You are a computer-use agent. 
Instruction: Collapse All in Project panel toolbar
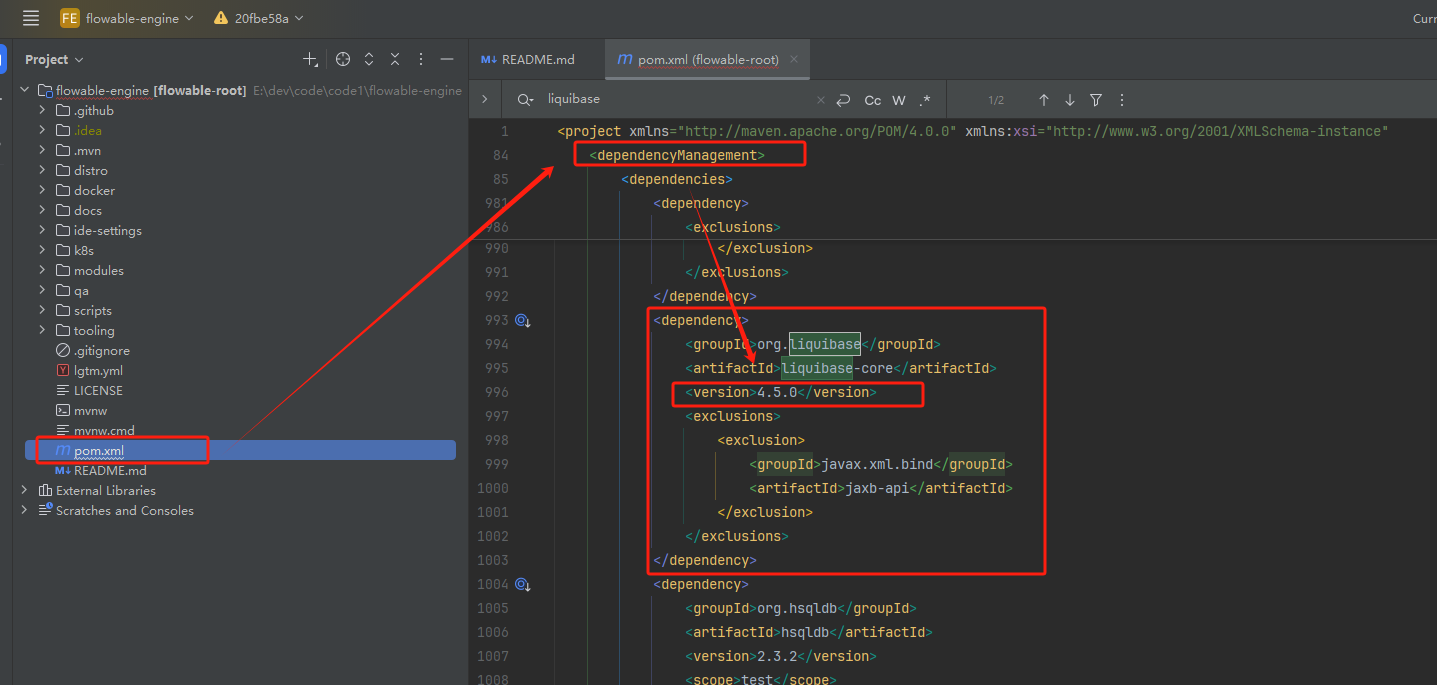tap(395, 59)
